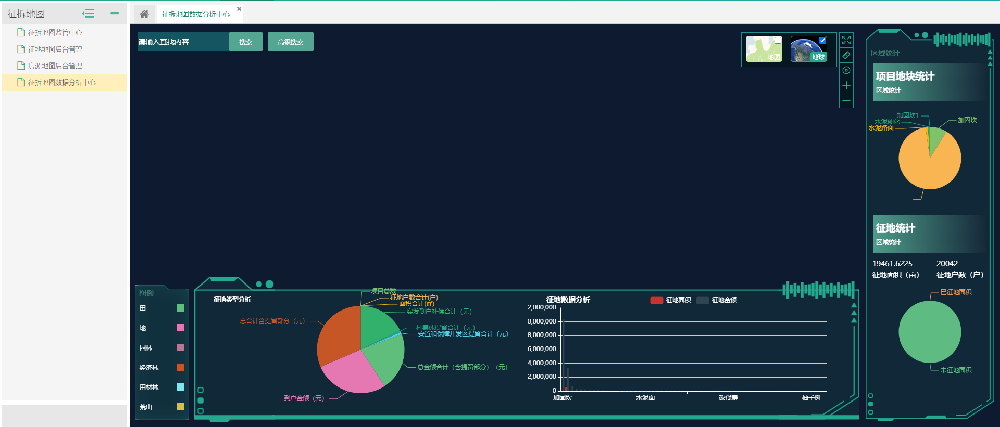This screenshot has width=1000, height=427.
Task: Zoom out with the minus map icon
Action: coord(846,101)
